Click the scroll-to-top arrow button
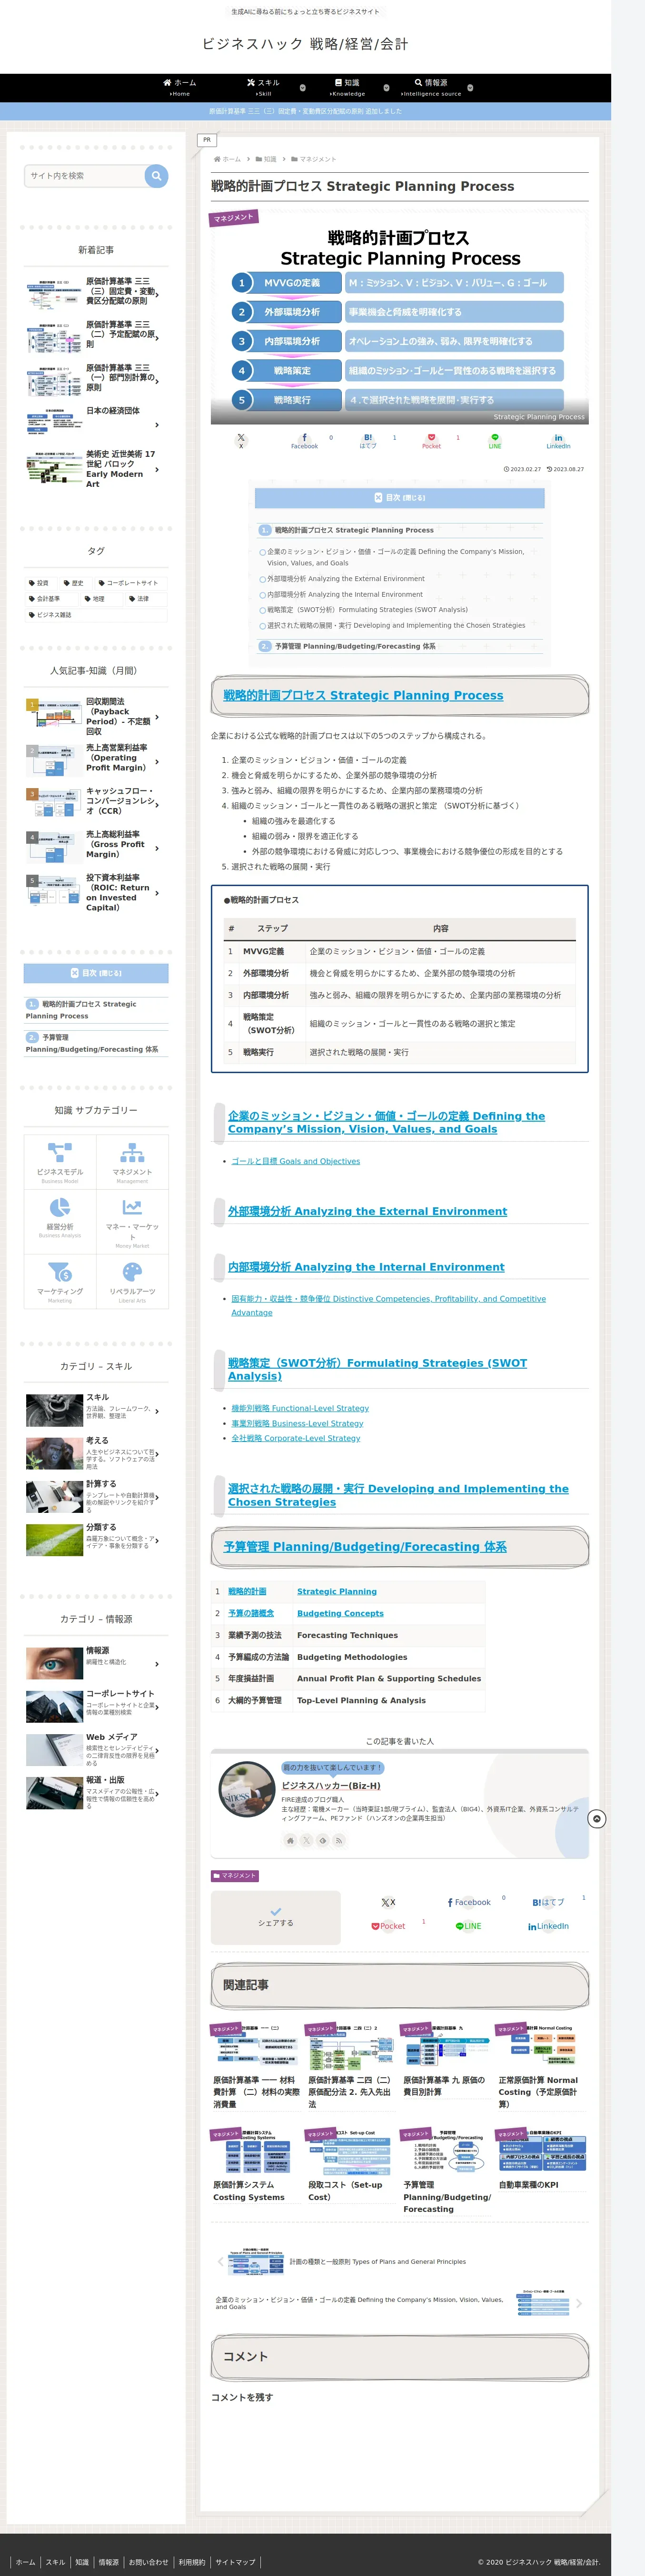645x2576 pixels. pos(596,1818)
